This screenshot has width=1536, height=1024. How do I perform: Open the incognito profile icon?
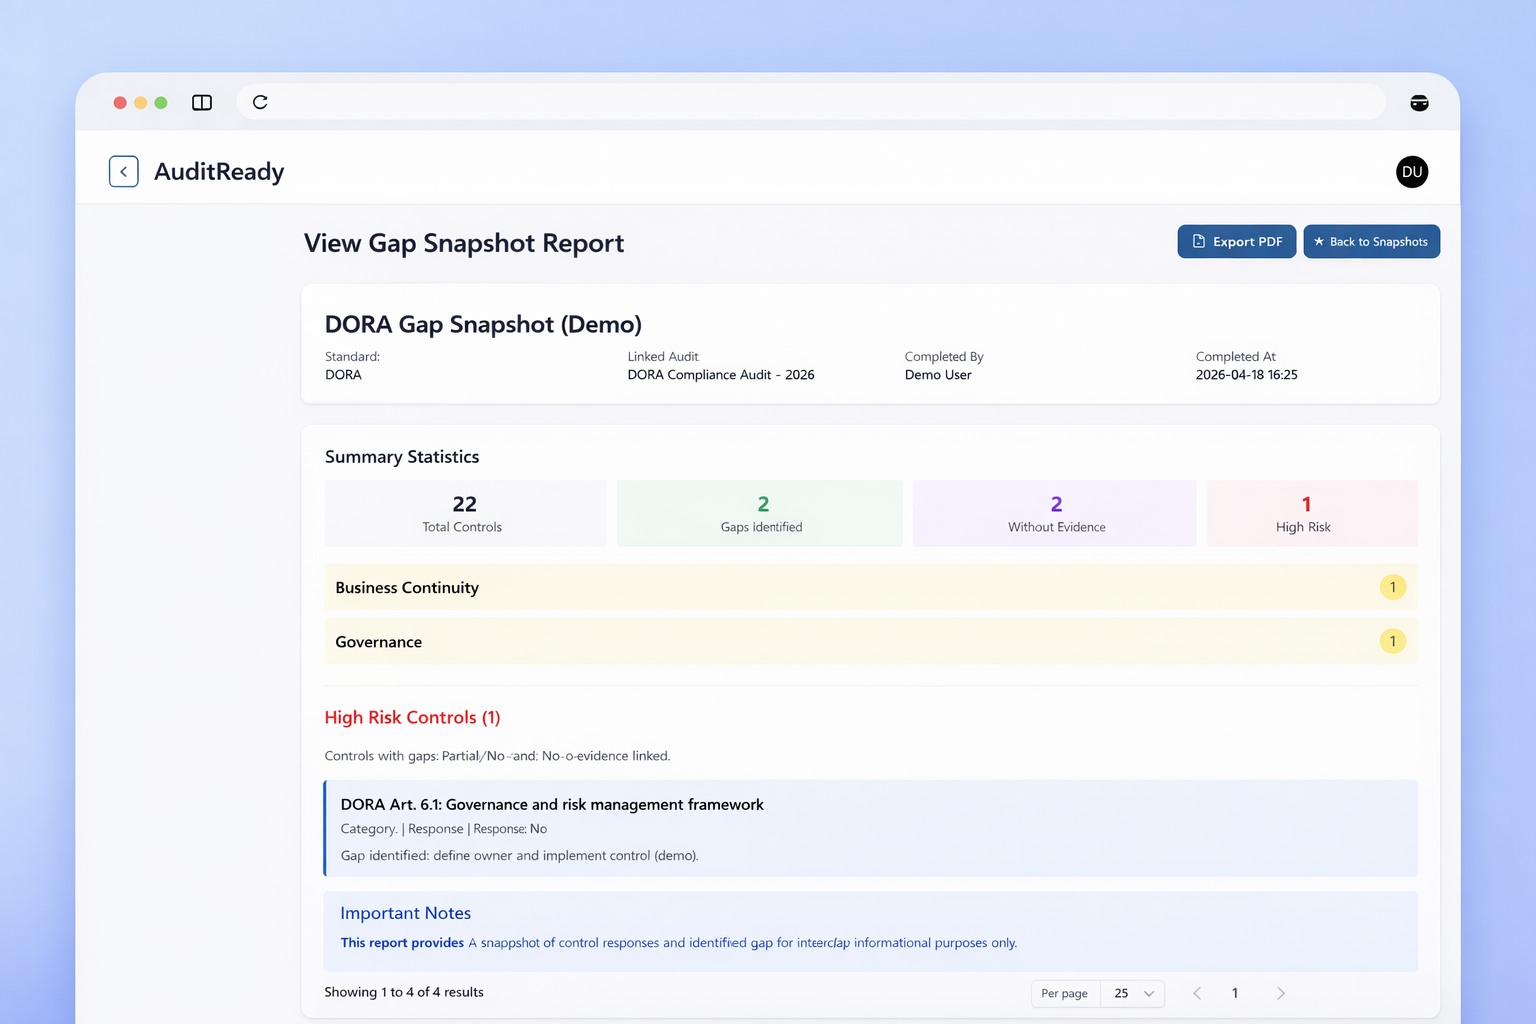pos(1418,103)
